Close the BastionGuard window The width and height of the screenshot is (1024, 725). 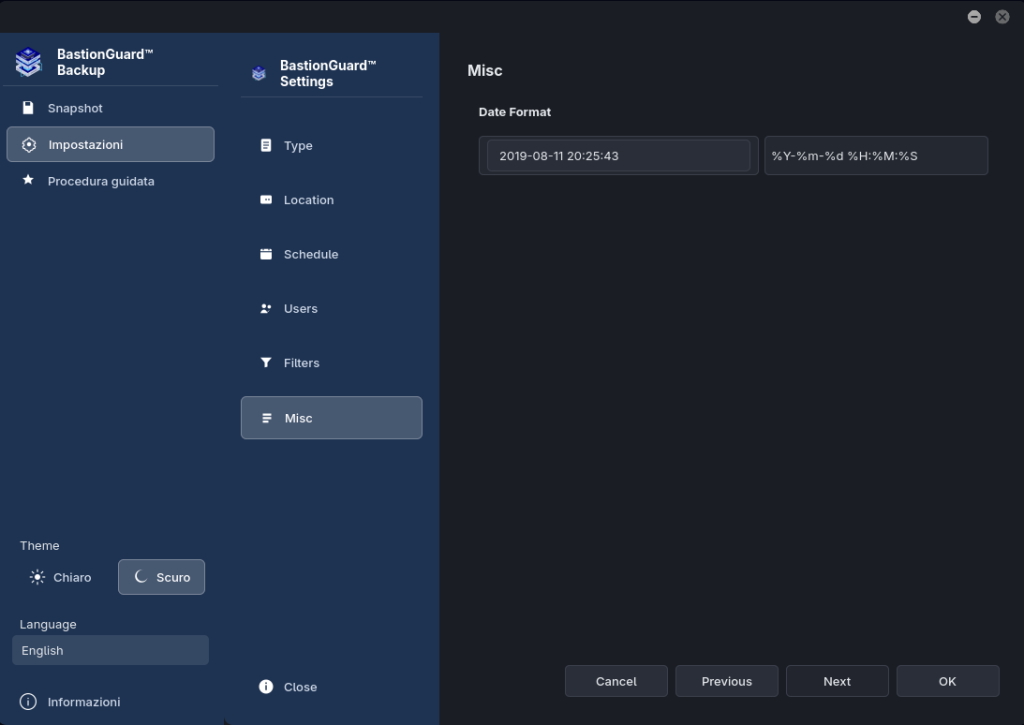tap(1002, 17)
